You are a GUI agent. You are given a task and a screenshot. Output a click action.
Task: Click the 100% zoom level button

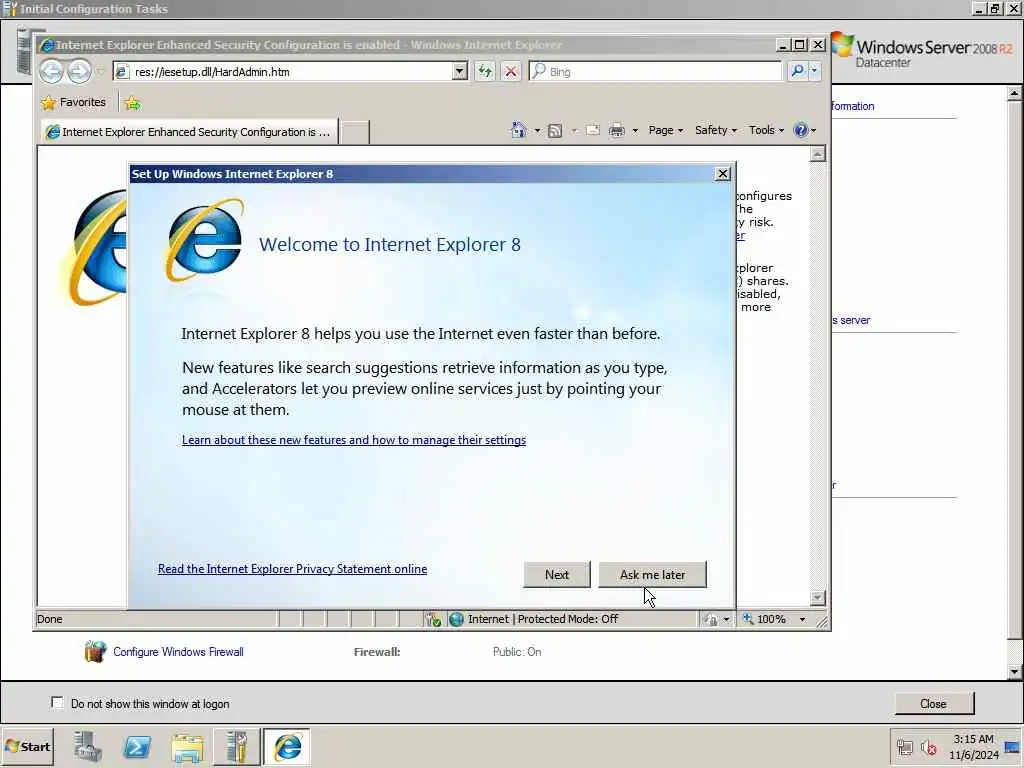click(765, 619)
